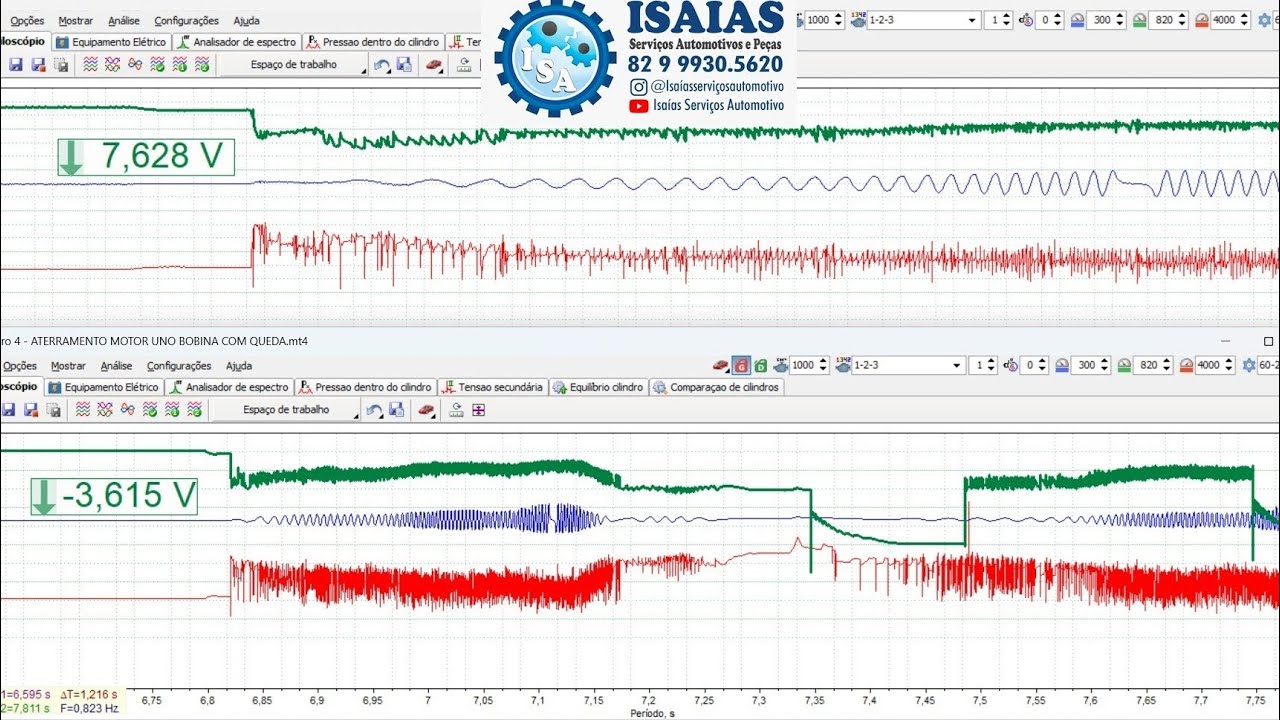Select Equilíbrio cilindro tab in lower window
The height and width of the screenshot is (720, 1280).
point(599,387)
